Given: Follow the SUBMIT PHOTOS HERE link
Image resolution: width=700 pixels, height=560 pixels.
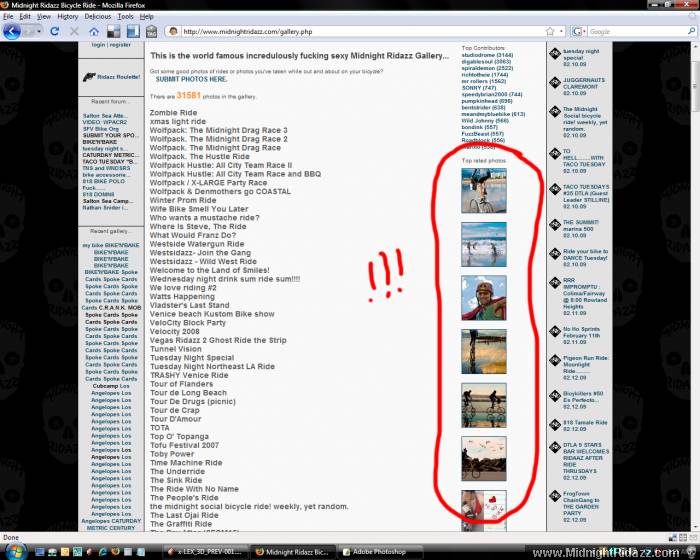Looking at the screenshot, I should pyautogui.click(x=191, y=79).
